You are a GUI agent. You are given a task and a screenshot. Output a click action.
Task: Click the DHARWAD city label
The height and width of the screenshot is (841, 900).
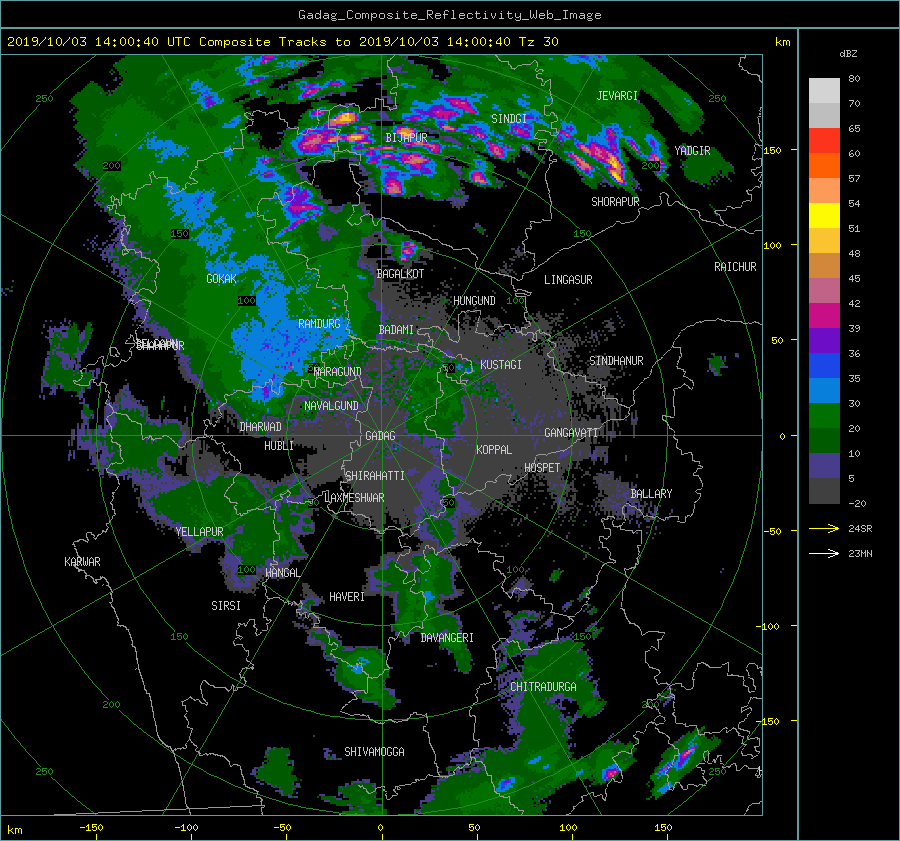pyautogui.click(x=261, y=427)
